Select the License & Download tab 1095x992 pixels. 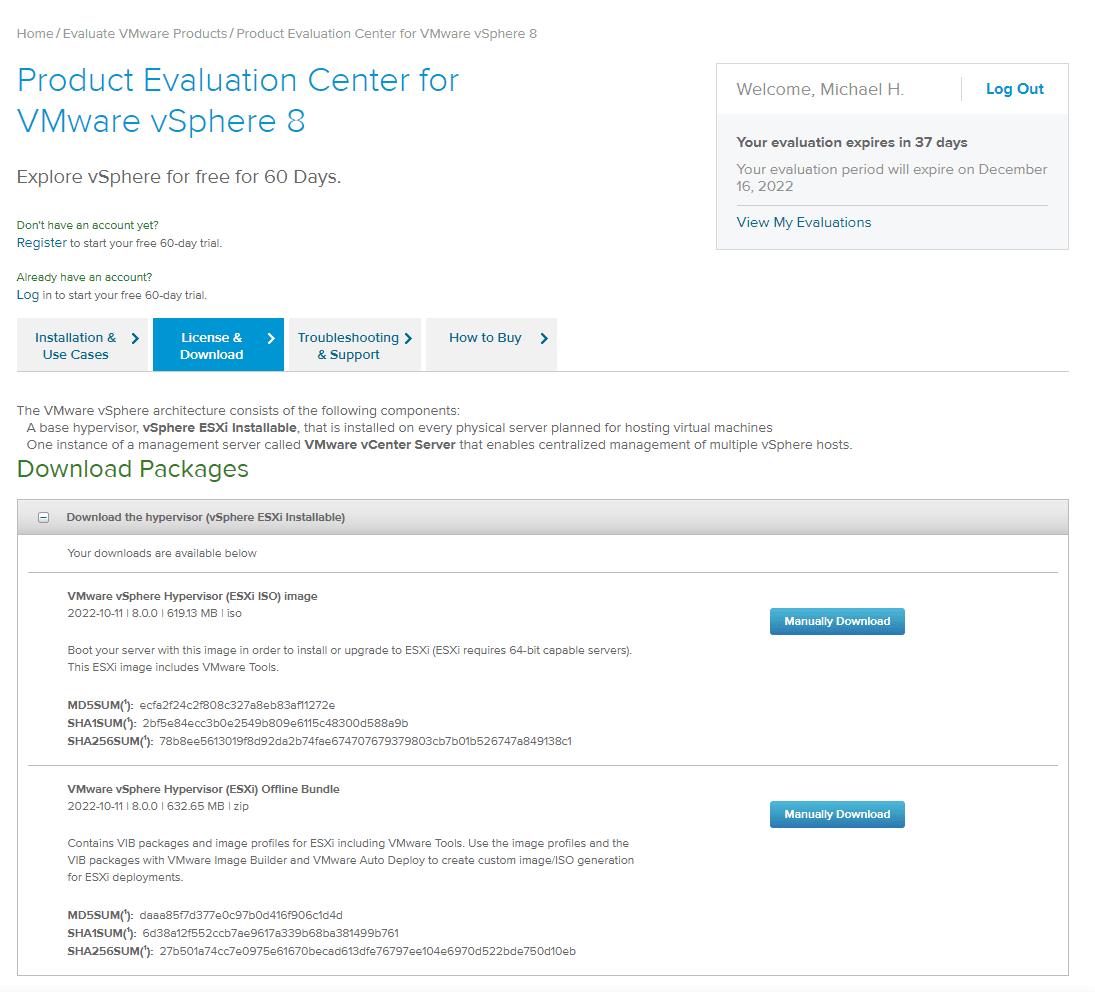tap(218, 345)
